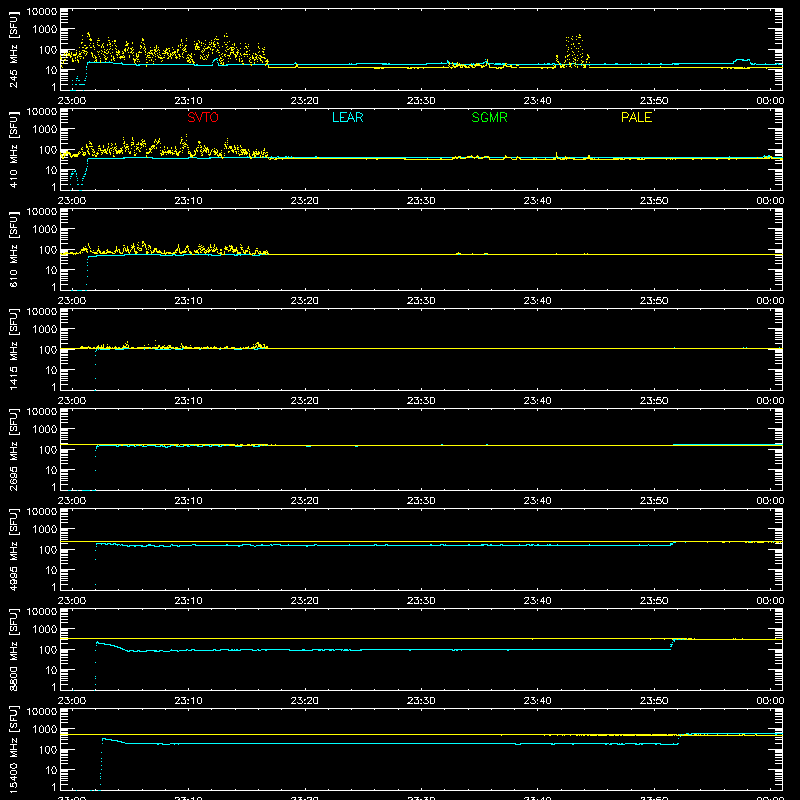800x800 pixels.
Task: Click 23:40 label under the 245 MHz plot
Action: coord(537,101)
